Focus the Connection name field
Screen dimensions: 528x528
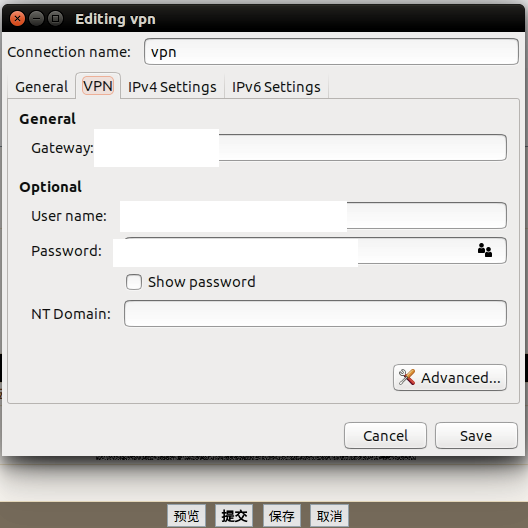(331, 52)
